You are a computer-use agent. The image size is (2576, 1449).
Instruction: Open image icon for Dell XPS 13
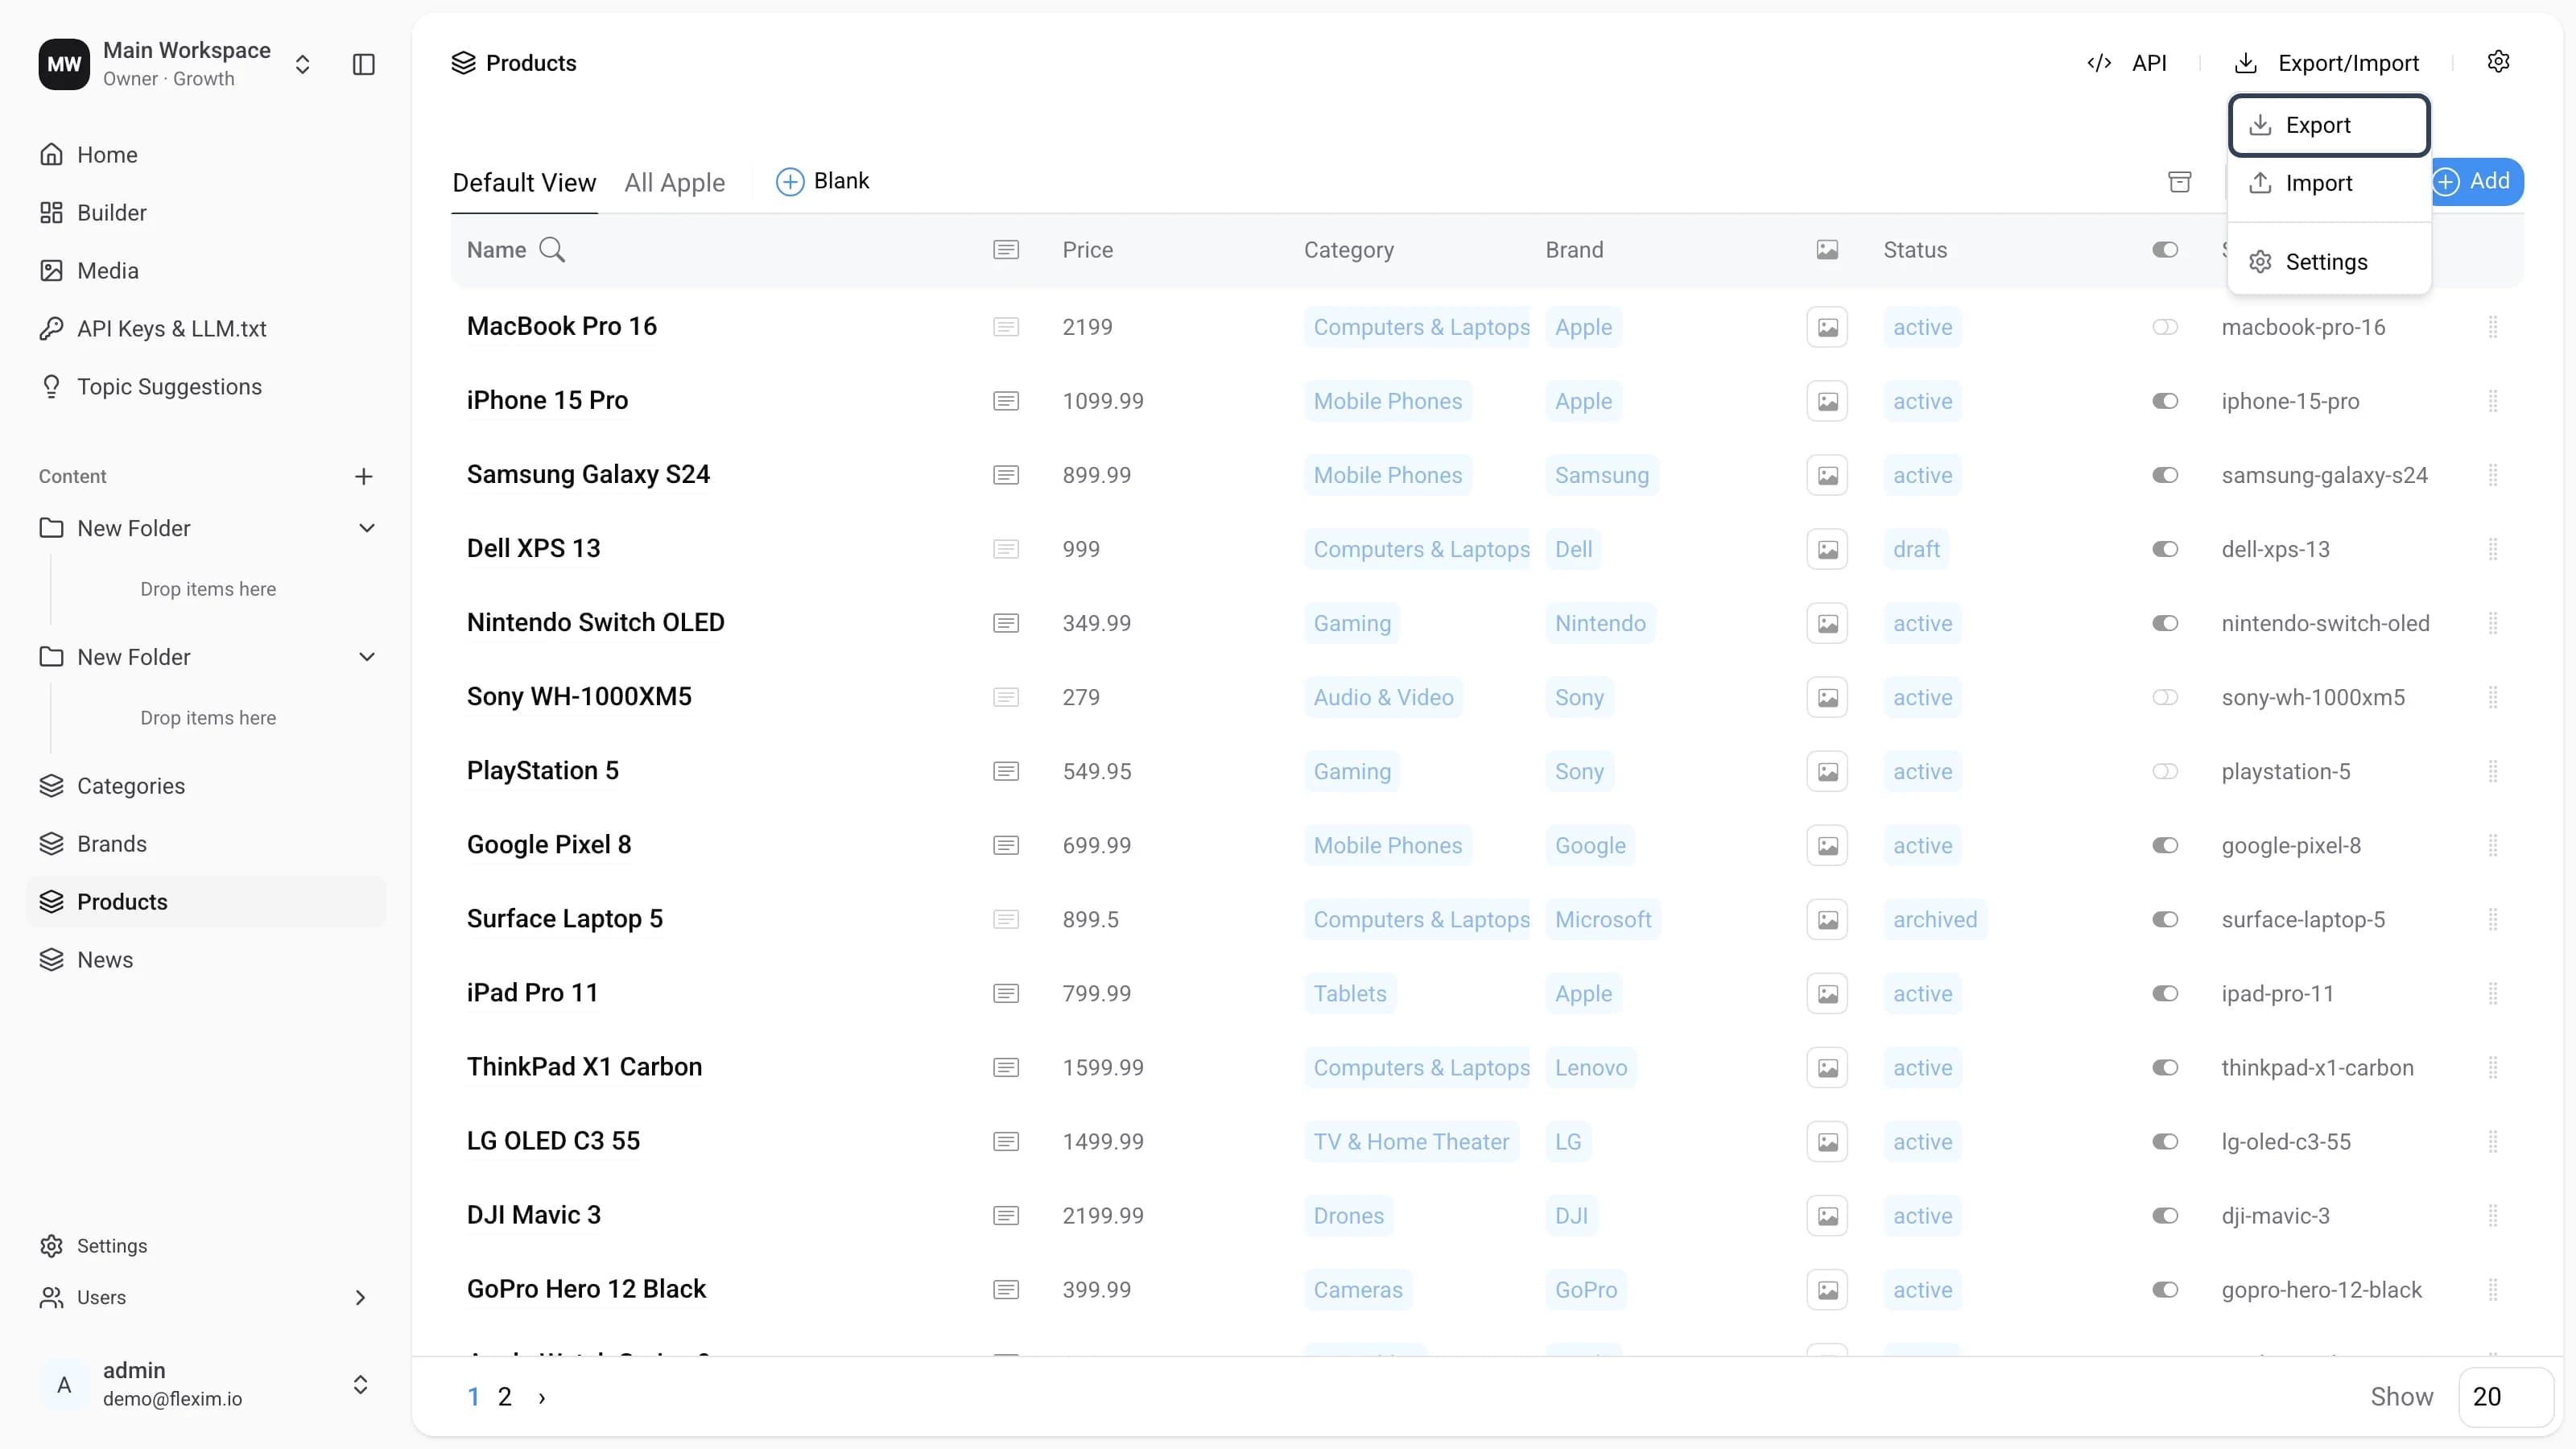[1827, 549]
